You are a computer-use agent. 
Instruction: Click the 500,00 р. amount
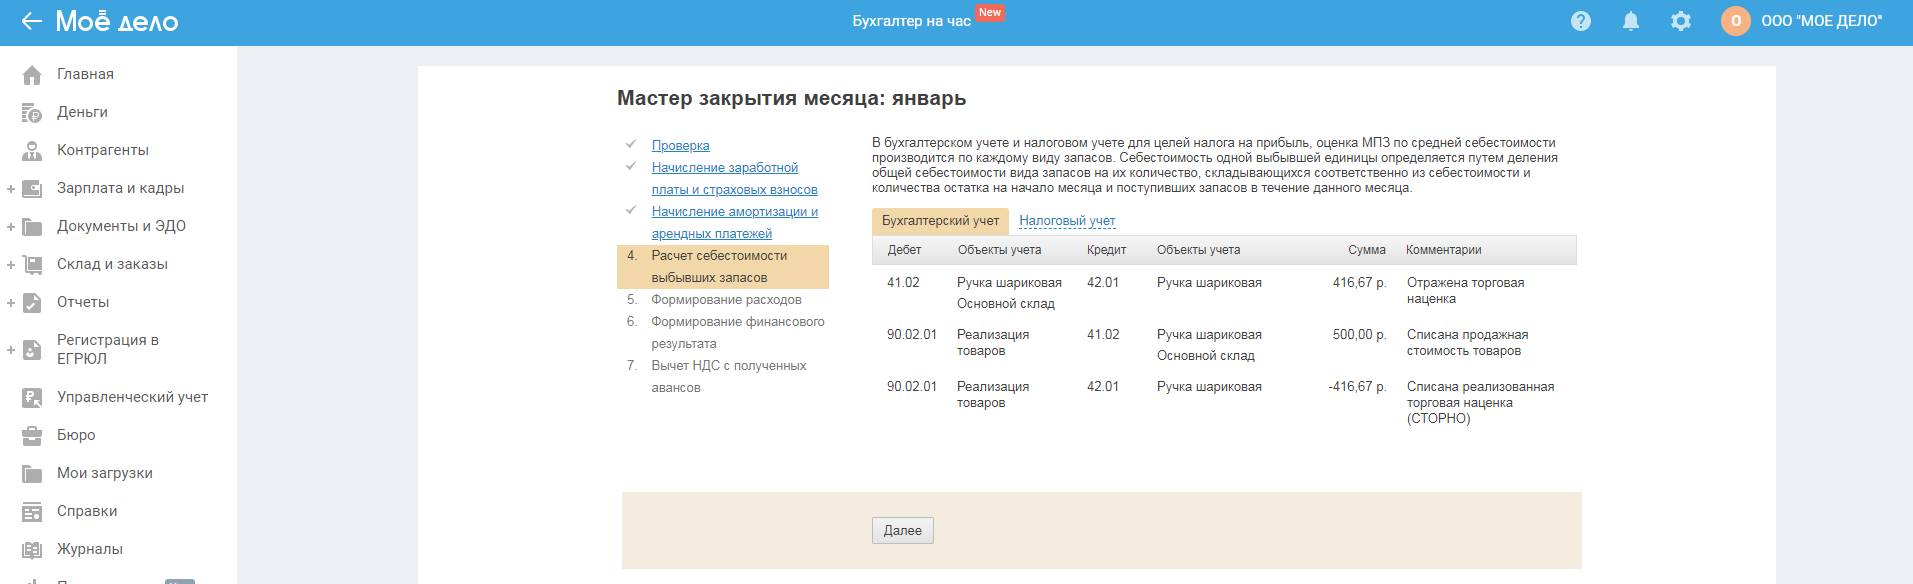pyautogui.click(x=1359, y=335)
